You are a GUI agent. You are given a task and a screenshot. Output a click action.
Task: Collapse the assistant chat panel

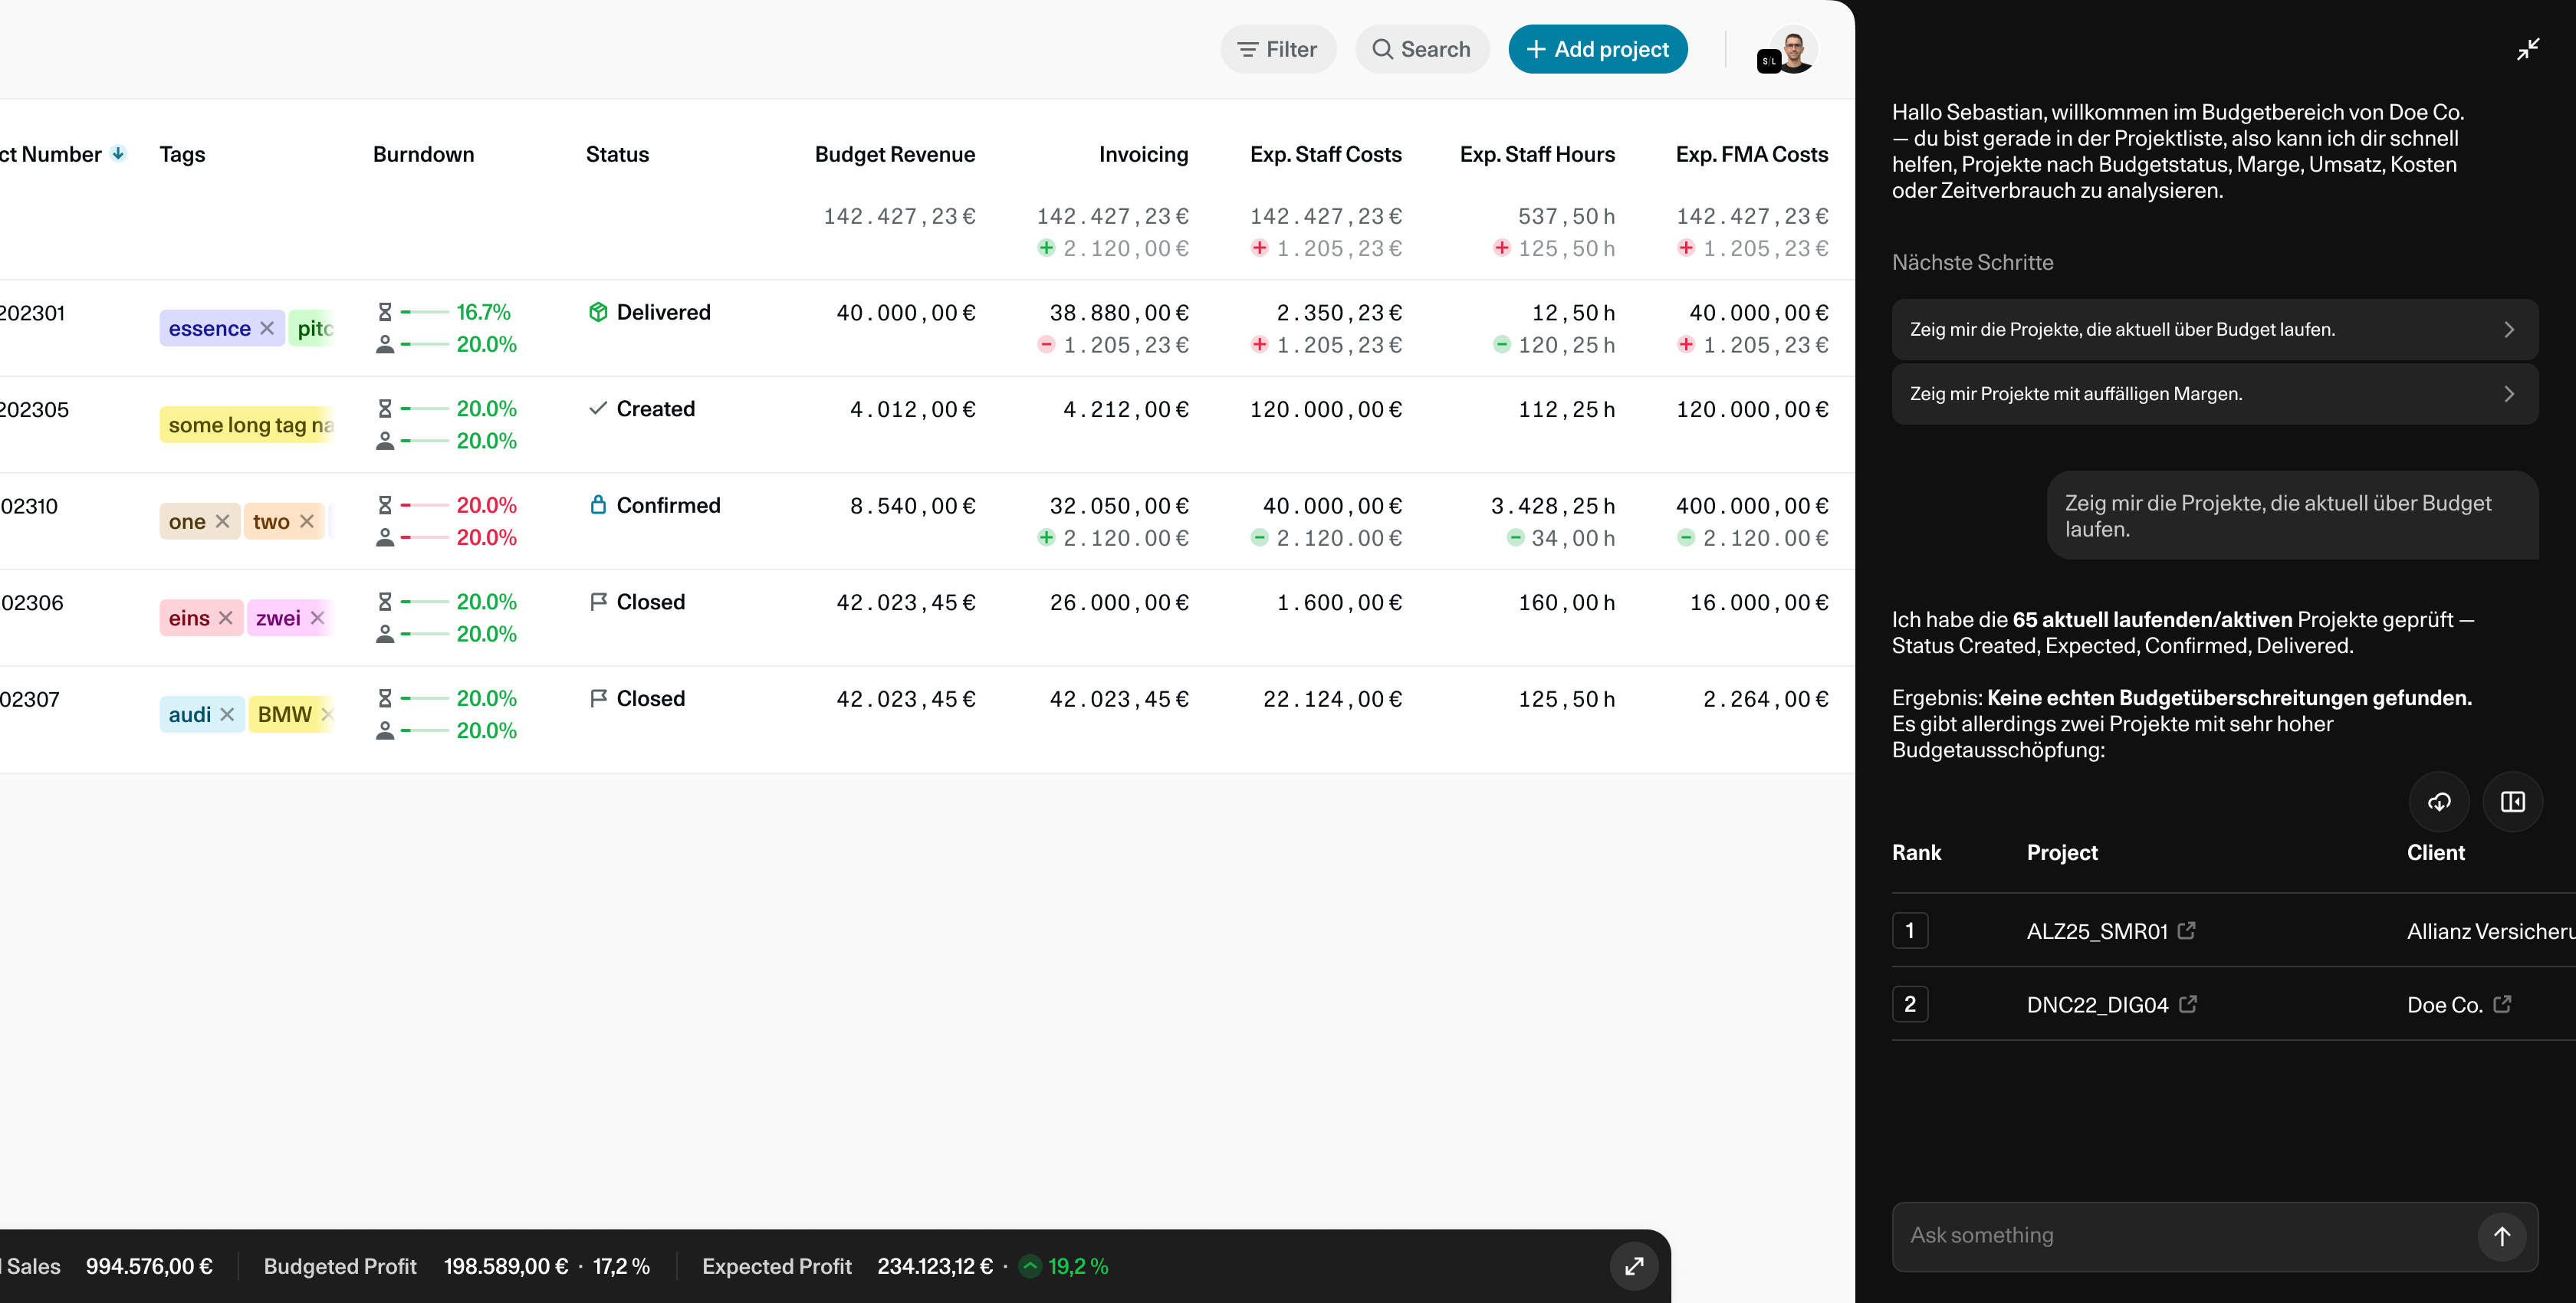pos(2528,49)
